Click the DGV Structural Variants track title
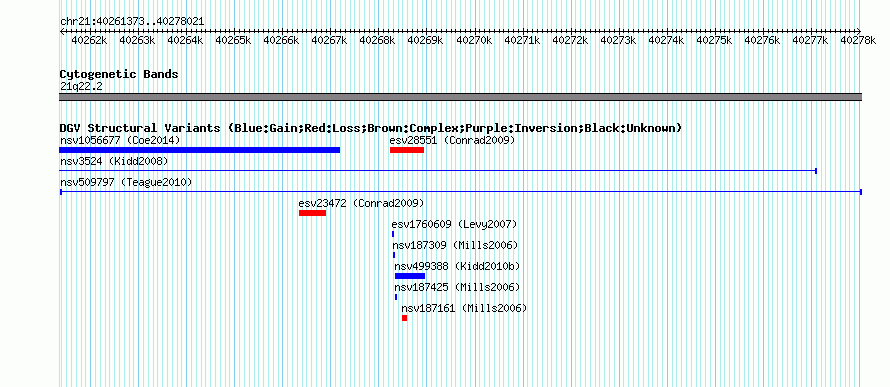Screen dimensions: 890x387 coord(371,128)
